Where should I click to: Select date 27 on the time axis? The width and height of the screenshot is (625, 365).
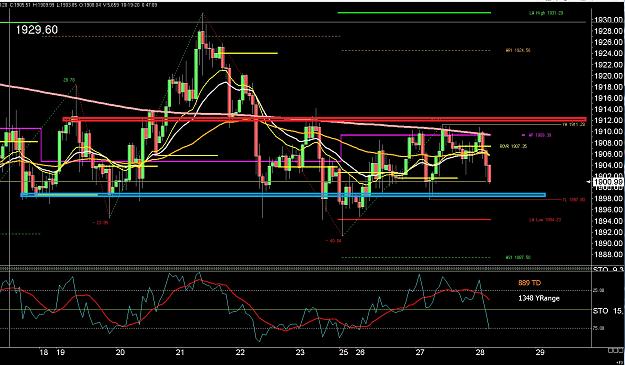pyautogui.click(x=420, y=352)
